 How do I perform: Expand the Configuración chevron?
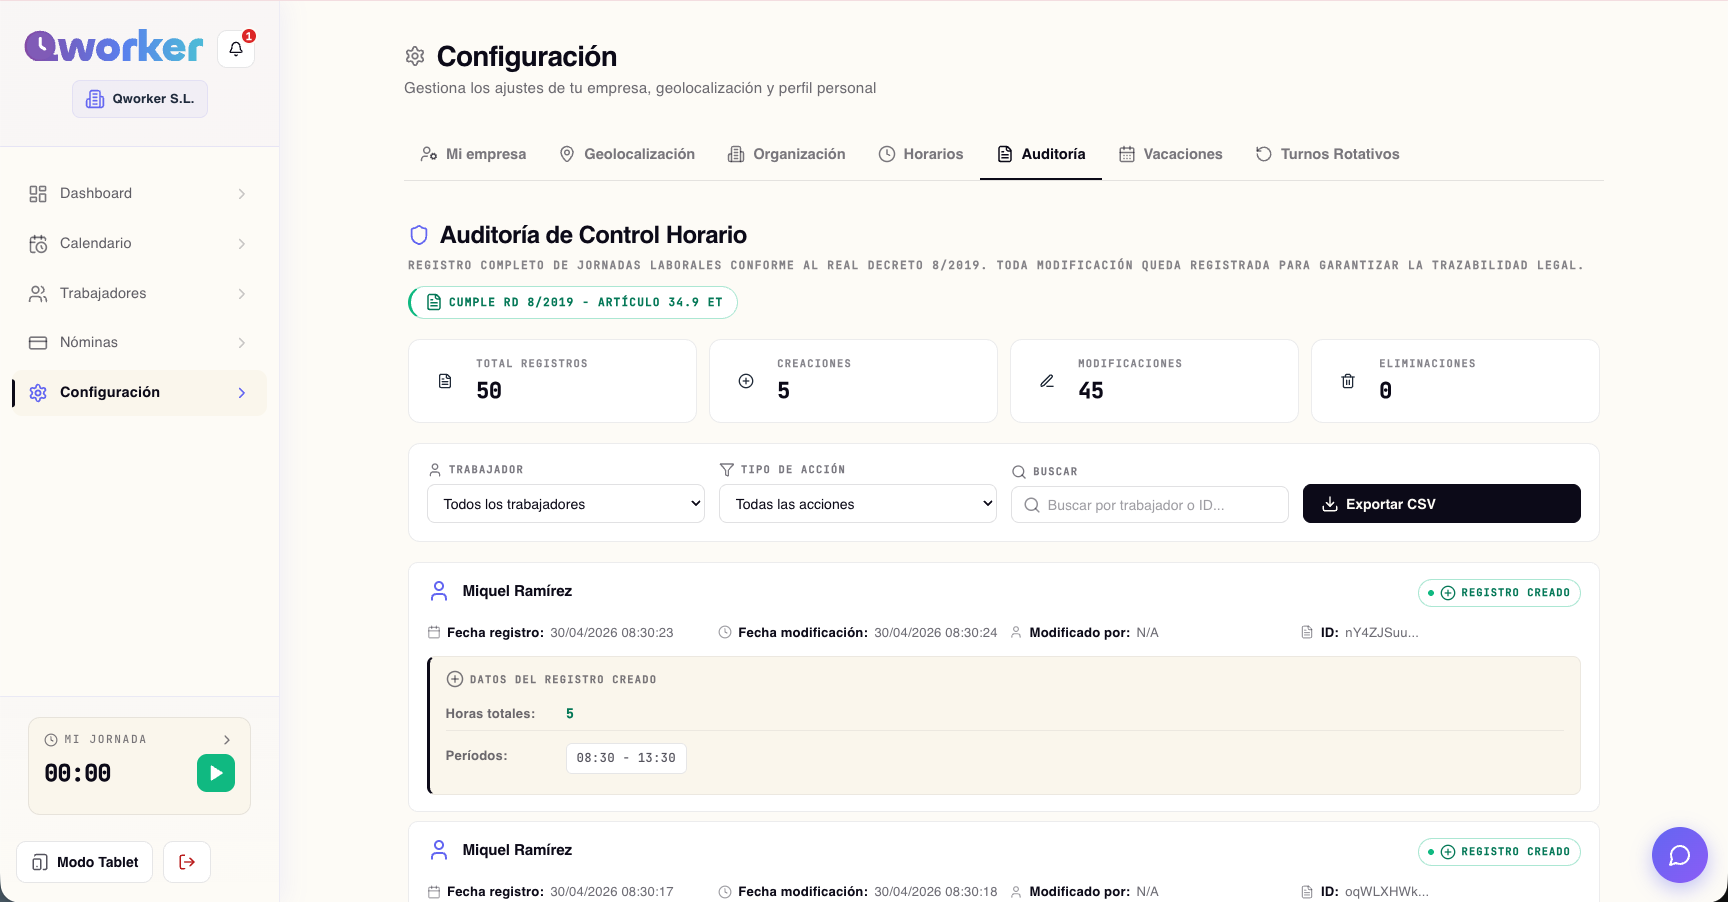(242, 393)
